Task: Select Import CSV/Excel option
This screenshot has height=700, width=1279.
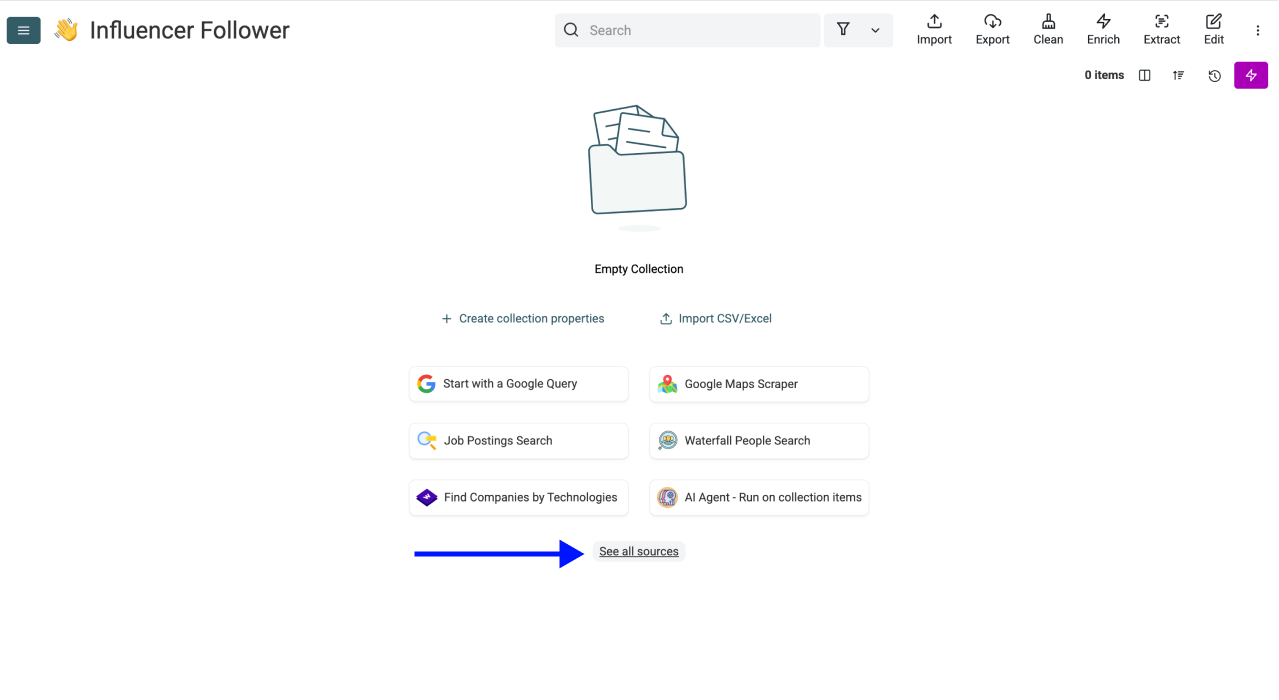Action: pyautogui.click(x=716, y=319)
